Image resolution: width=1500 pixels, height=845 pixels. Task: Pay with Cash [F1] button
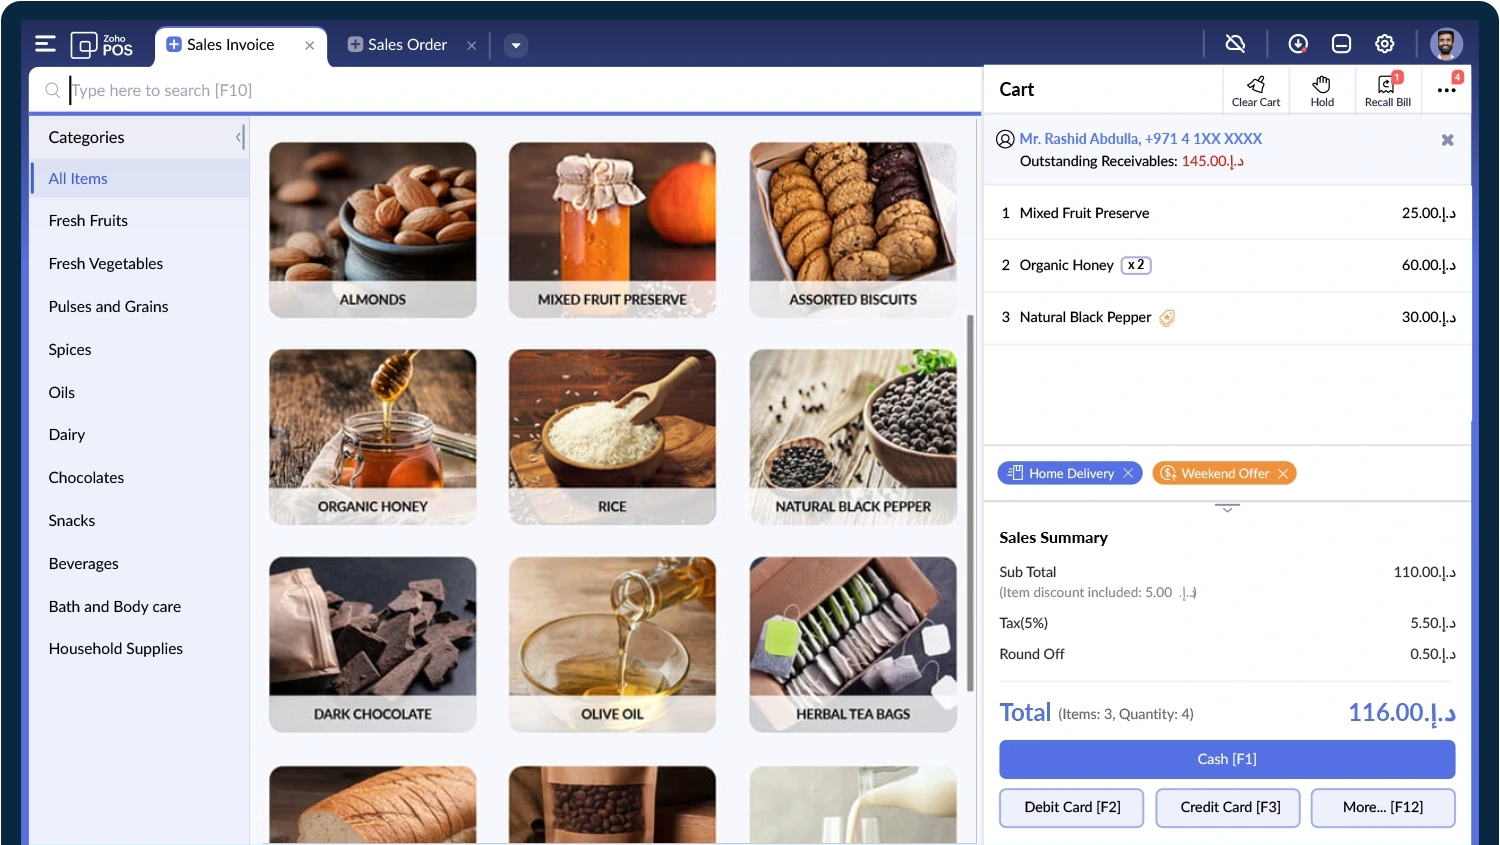1226,759
